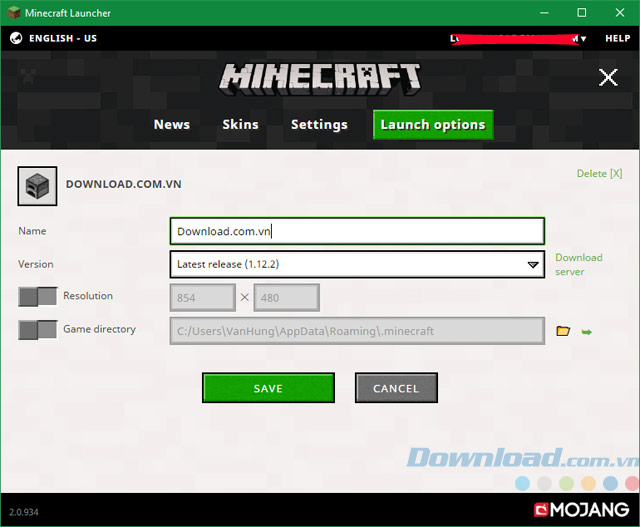Click the Game directory path field
640x527 pixels.
click(x=357, y=331)
